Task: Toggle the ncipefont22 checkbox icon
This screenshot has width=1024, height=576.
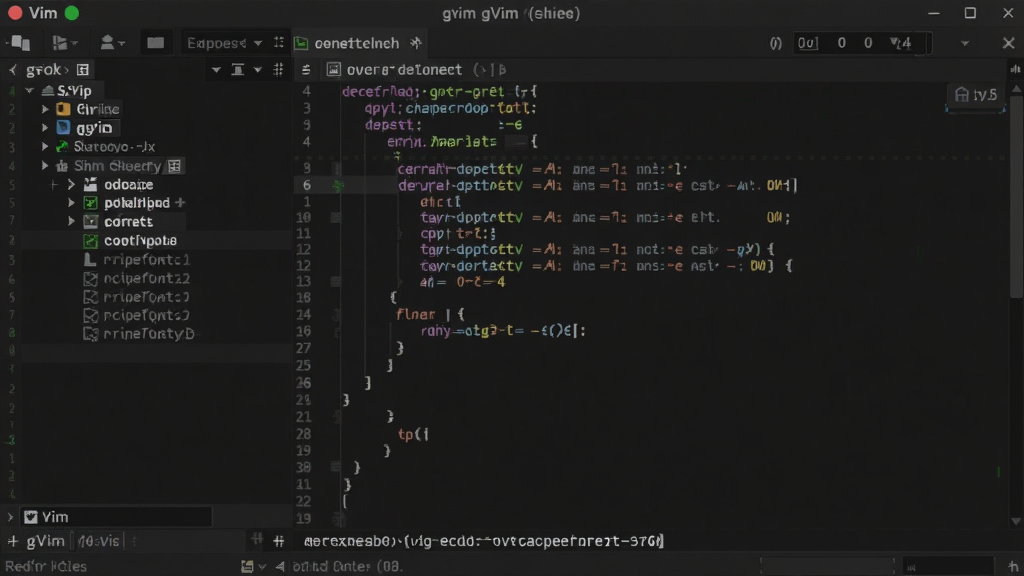Action: coord(91,279)
